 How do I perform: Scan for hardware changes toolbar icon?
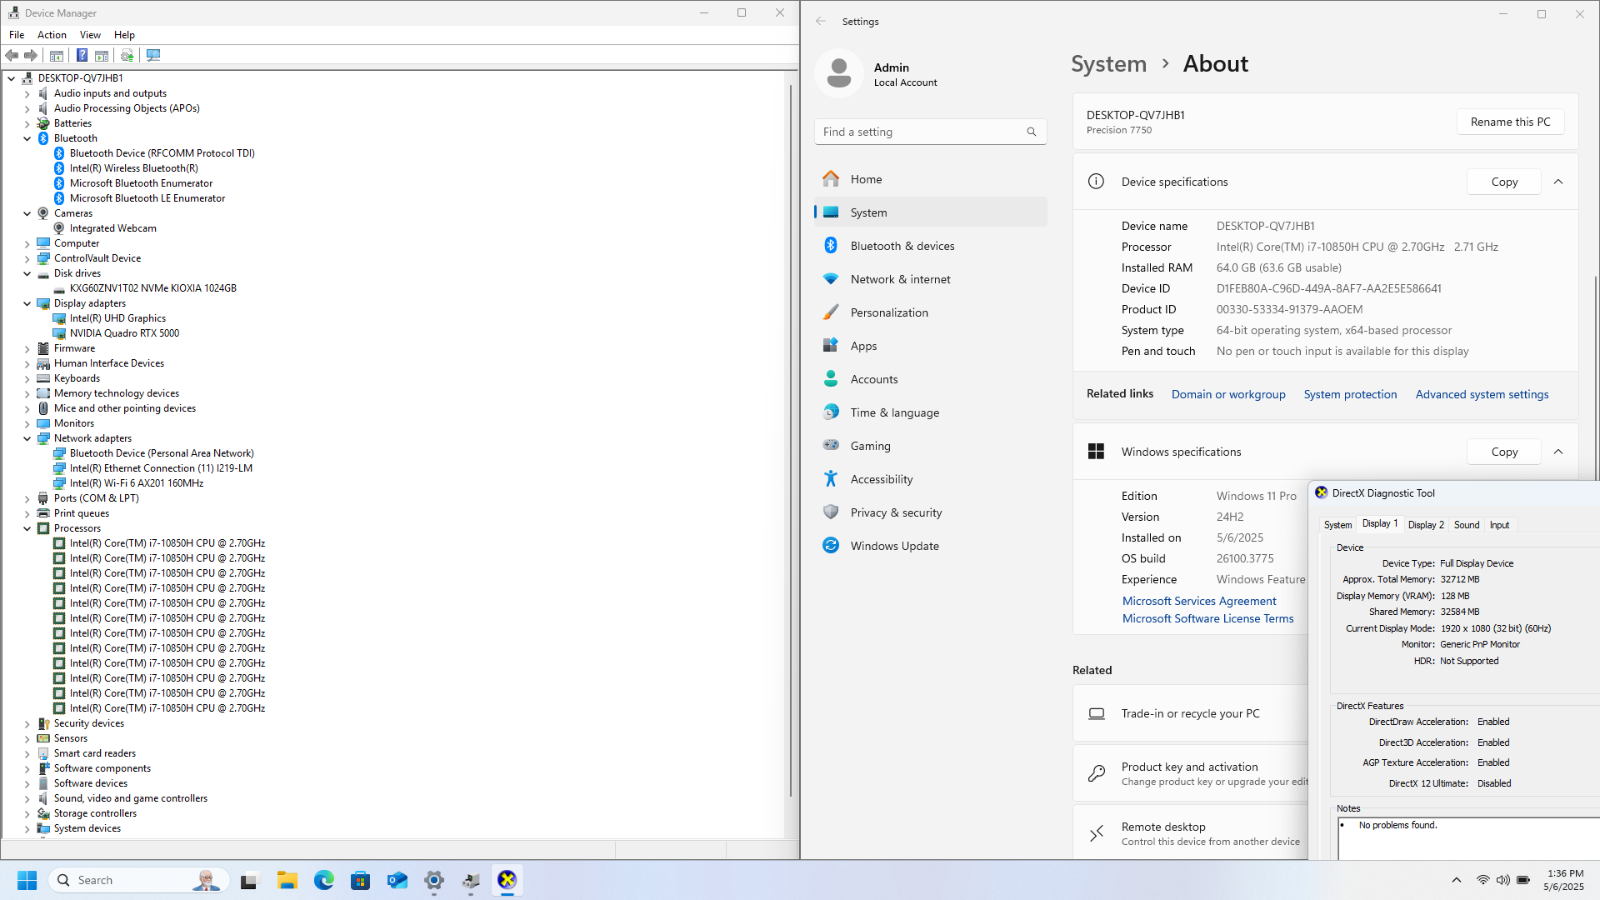[153, 56]
